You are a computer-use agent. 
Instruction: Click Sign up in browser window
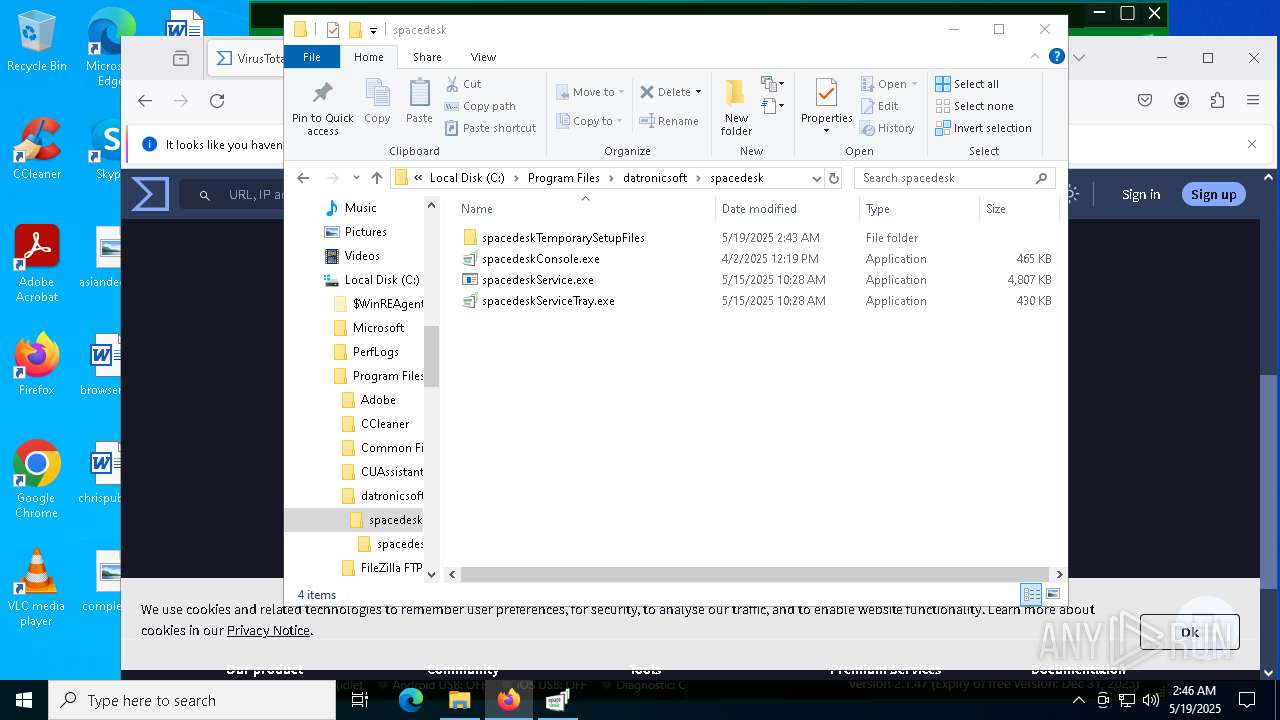click(1213, 194)
